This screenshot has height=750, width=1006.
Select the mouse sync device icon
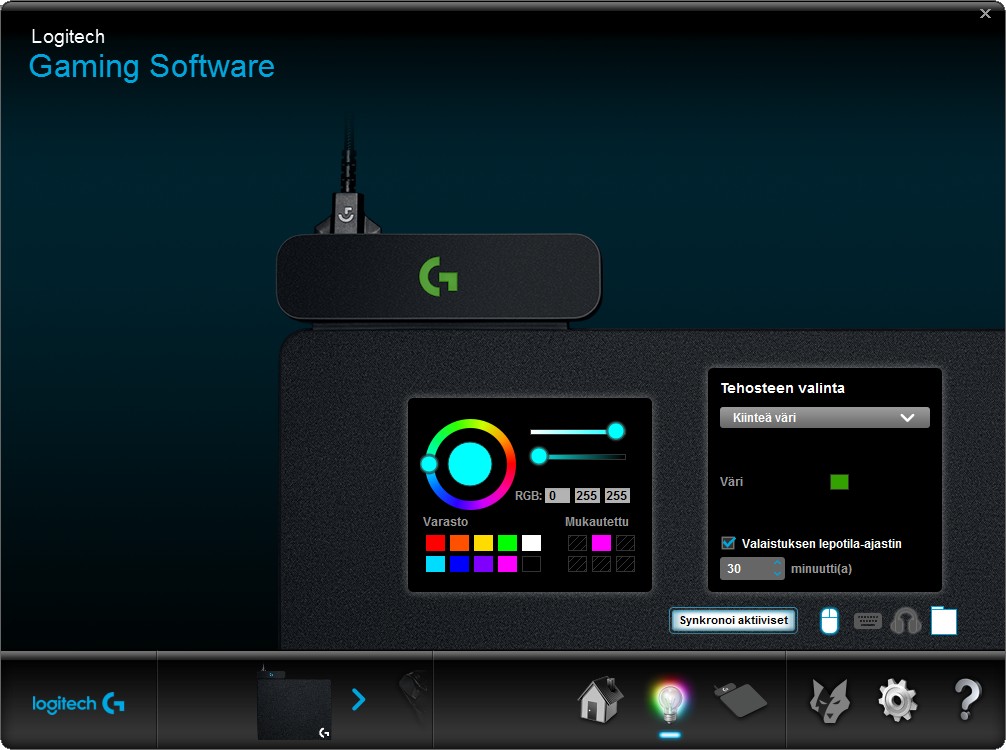(x=829, y=621)
